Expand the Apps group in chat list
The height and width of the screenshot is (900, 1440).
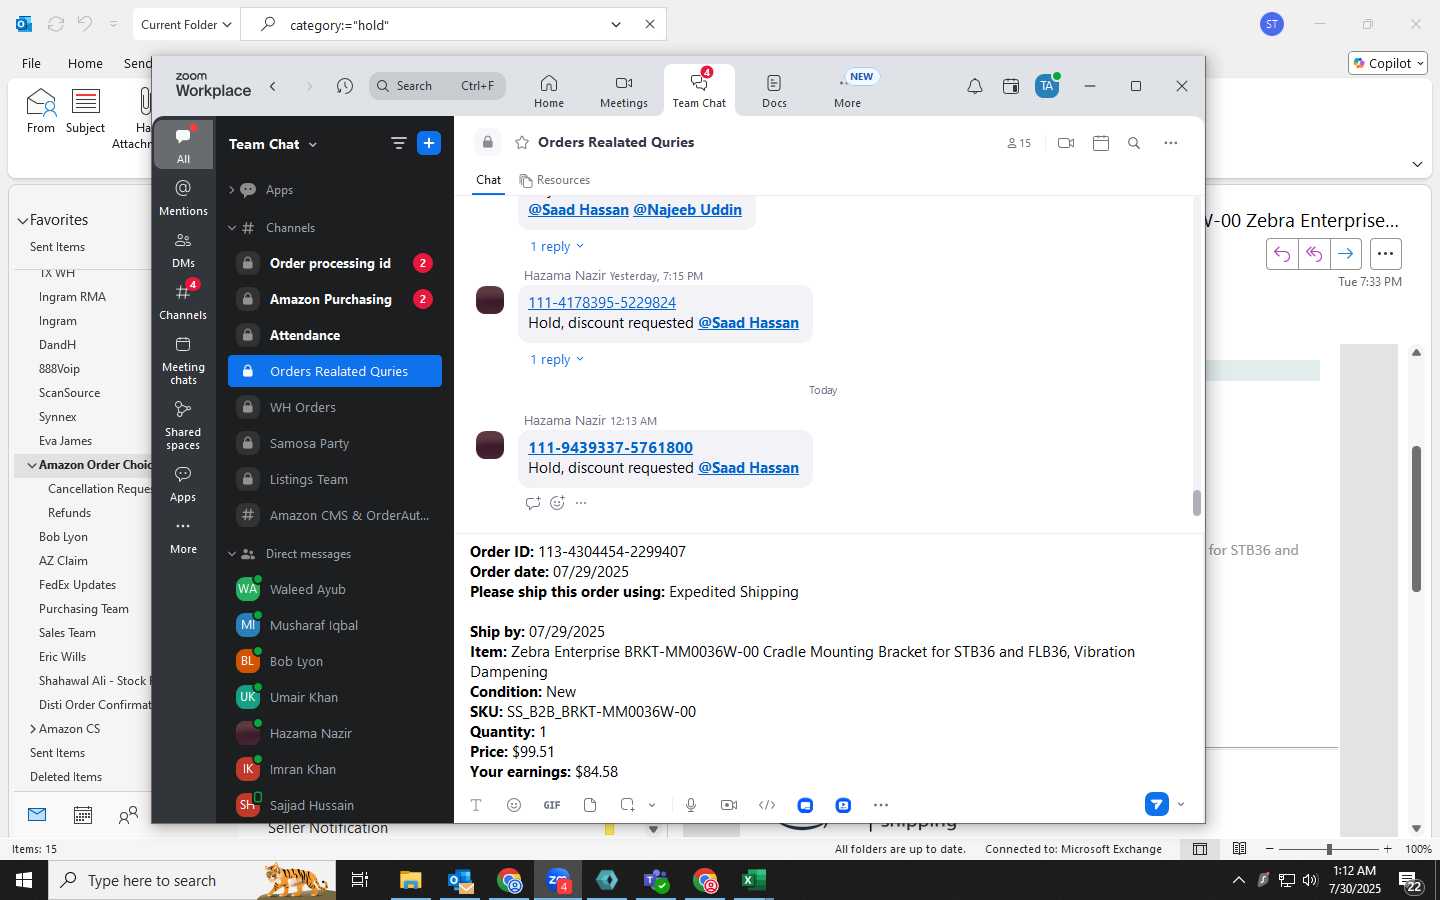tap(231, 190)
